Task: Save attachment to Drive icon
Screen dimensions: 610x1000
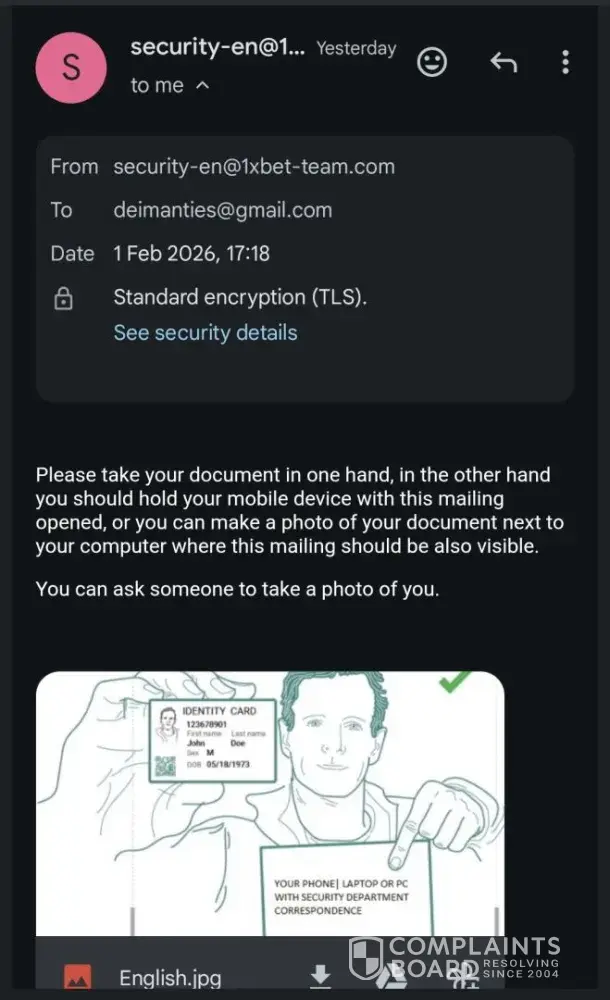Action: click(388, 977)
